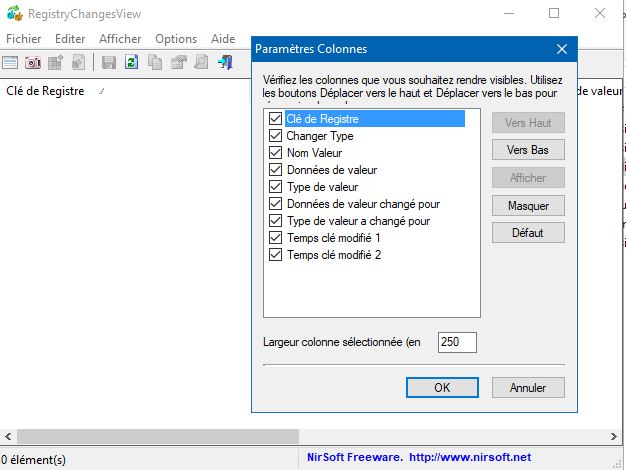Uncheck the Clé de Registre checkbox

coord(275,119)
